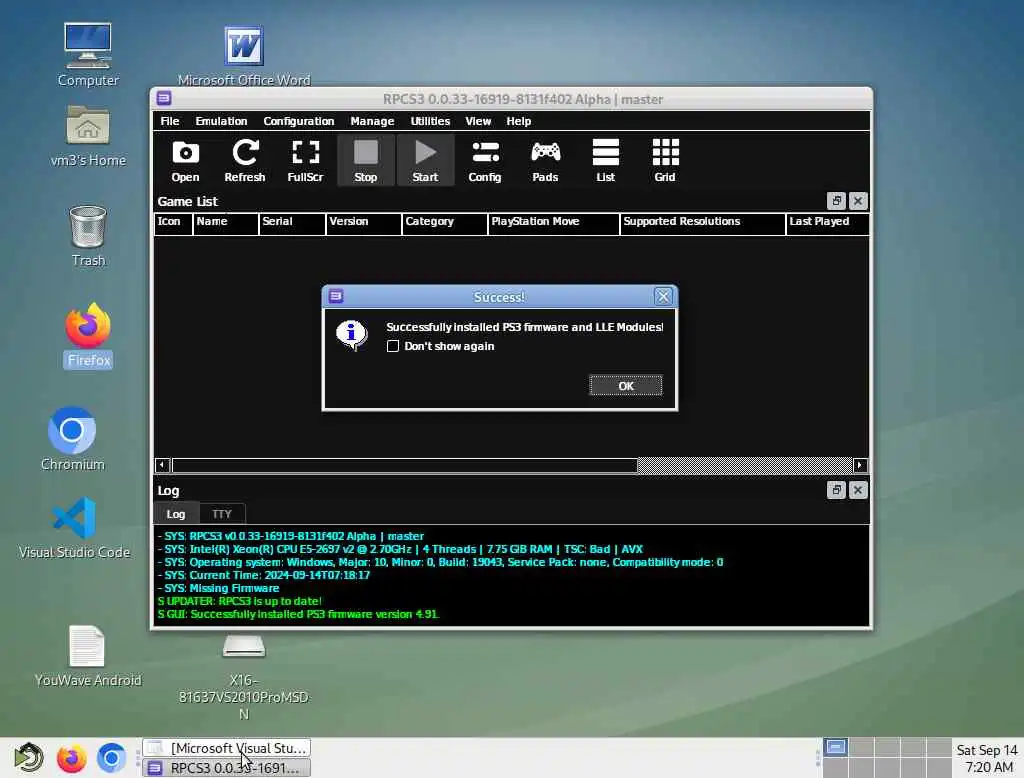Select the firmware version 4.91 log line
Viewport: 1024px width, 778px height.
pyautogui.click(x=298, y=614)
